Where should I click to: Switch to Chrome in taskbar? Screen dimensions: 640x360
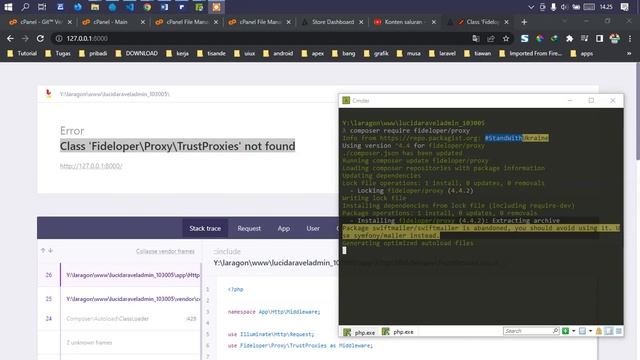(147, 7)
